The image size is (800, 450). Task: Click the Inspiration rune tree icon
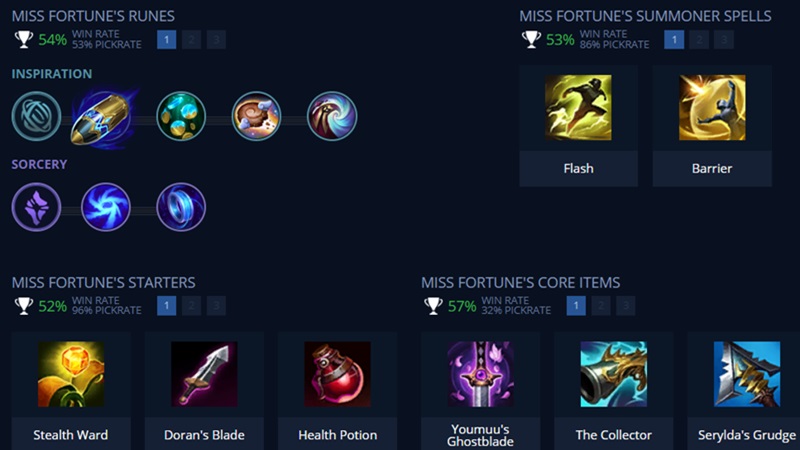[36, 116]
